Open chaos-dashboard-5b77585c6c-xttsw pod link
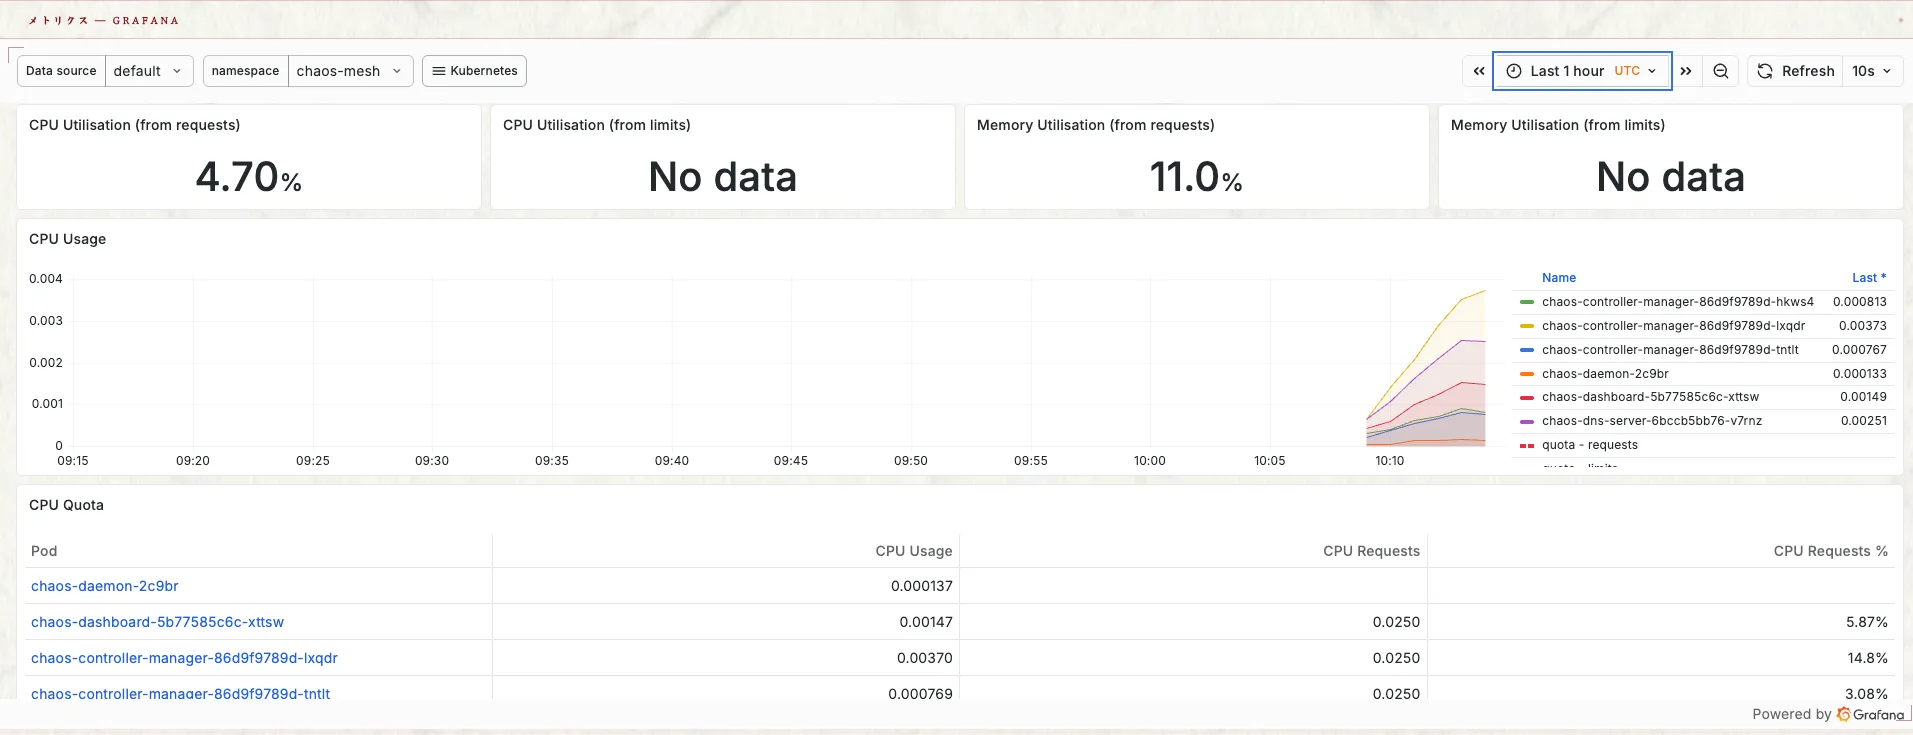 (157, 622)
